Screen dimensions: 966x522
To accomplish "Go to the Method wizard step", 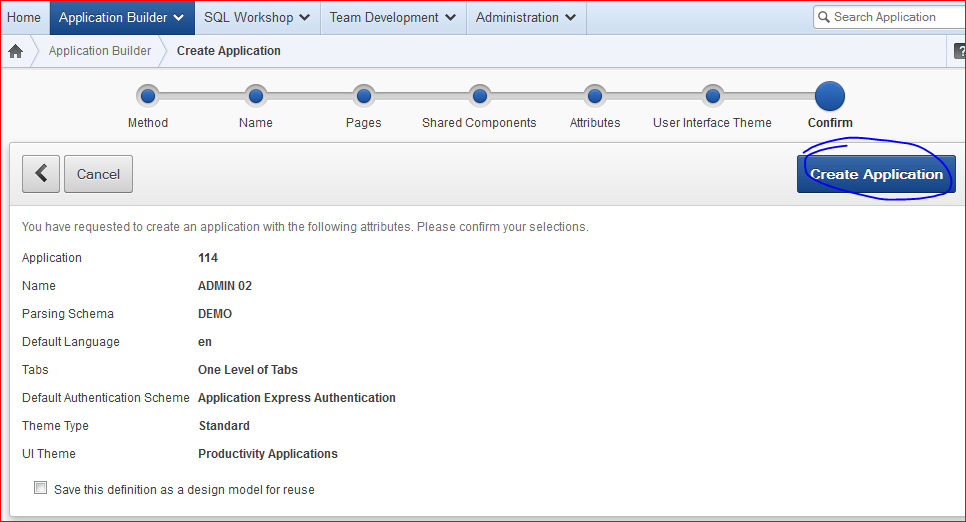I will 148,96.
